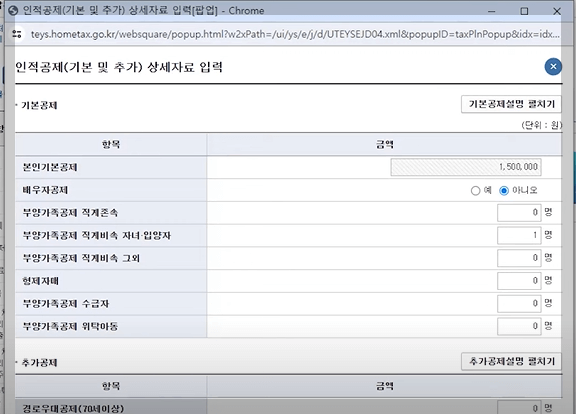This screenshot has height=414, width=576.
Task: Click the 부양가족공제 수급자 label
Action: [x=66, y=304]
